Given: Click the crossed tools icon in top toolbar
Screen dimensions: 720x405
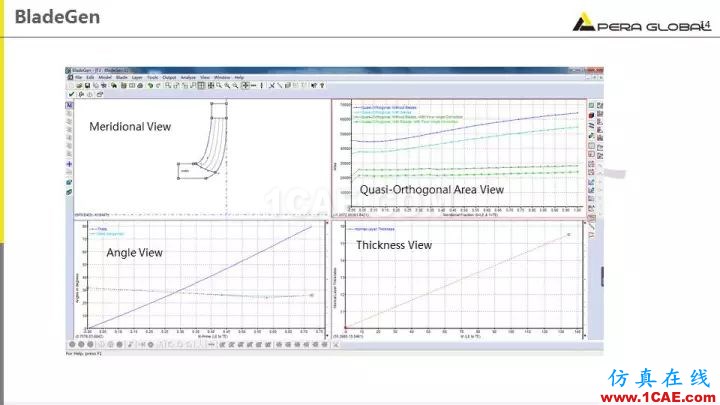Looking at the screenshot, I should click(272, 85).
